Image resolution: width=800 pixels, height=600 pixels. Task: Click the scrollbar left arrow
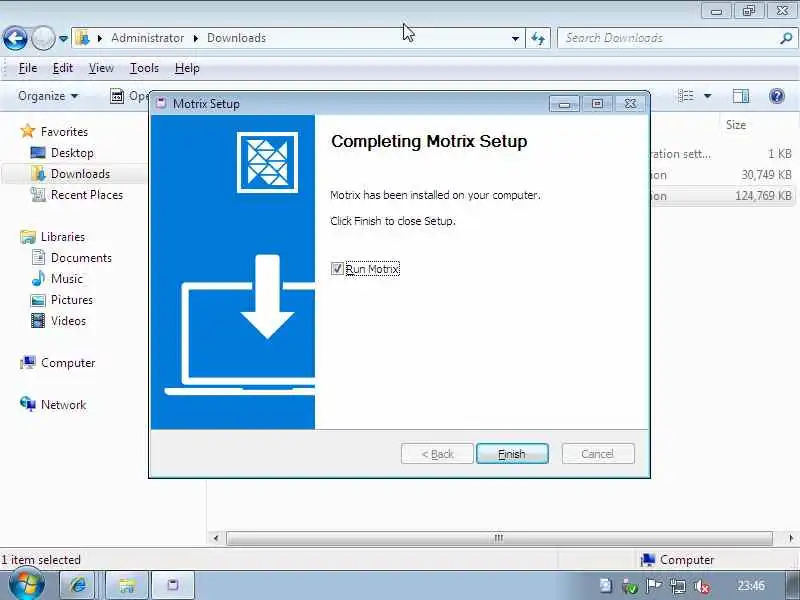[216, 538]
